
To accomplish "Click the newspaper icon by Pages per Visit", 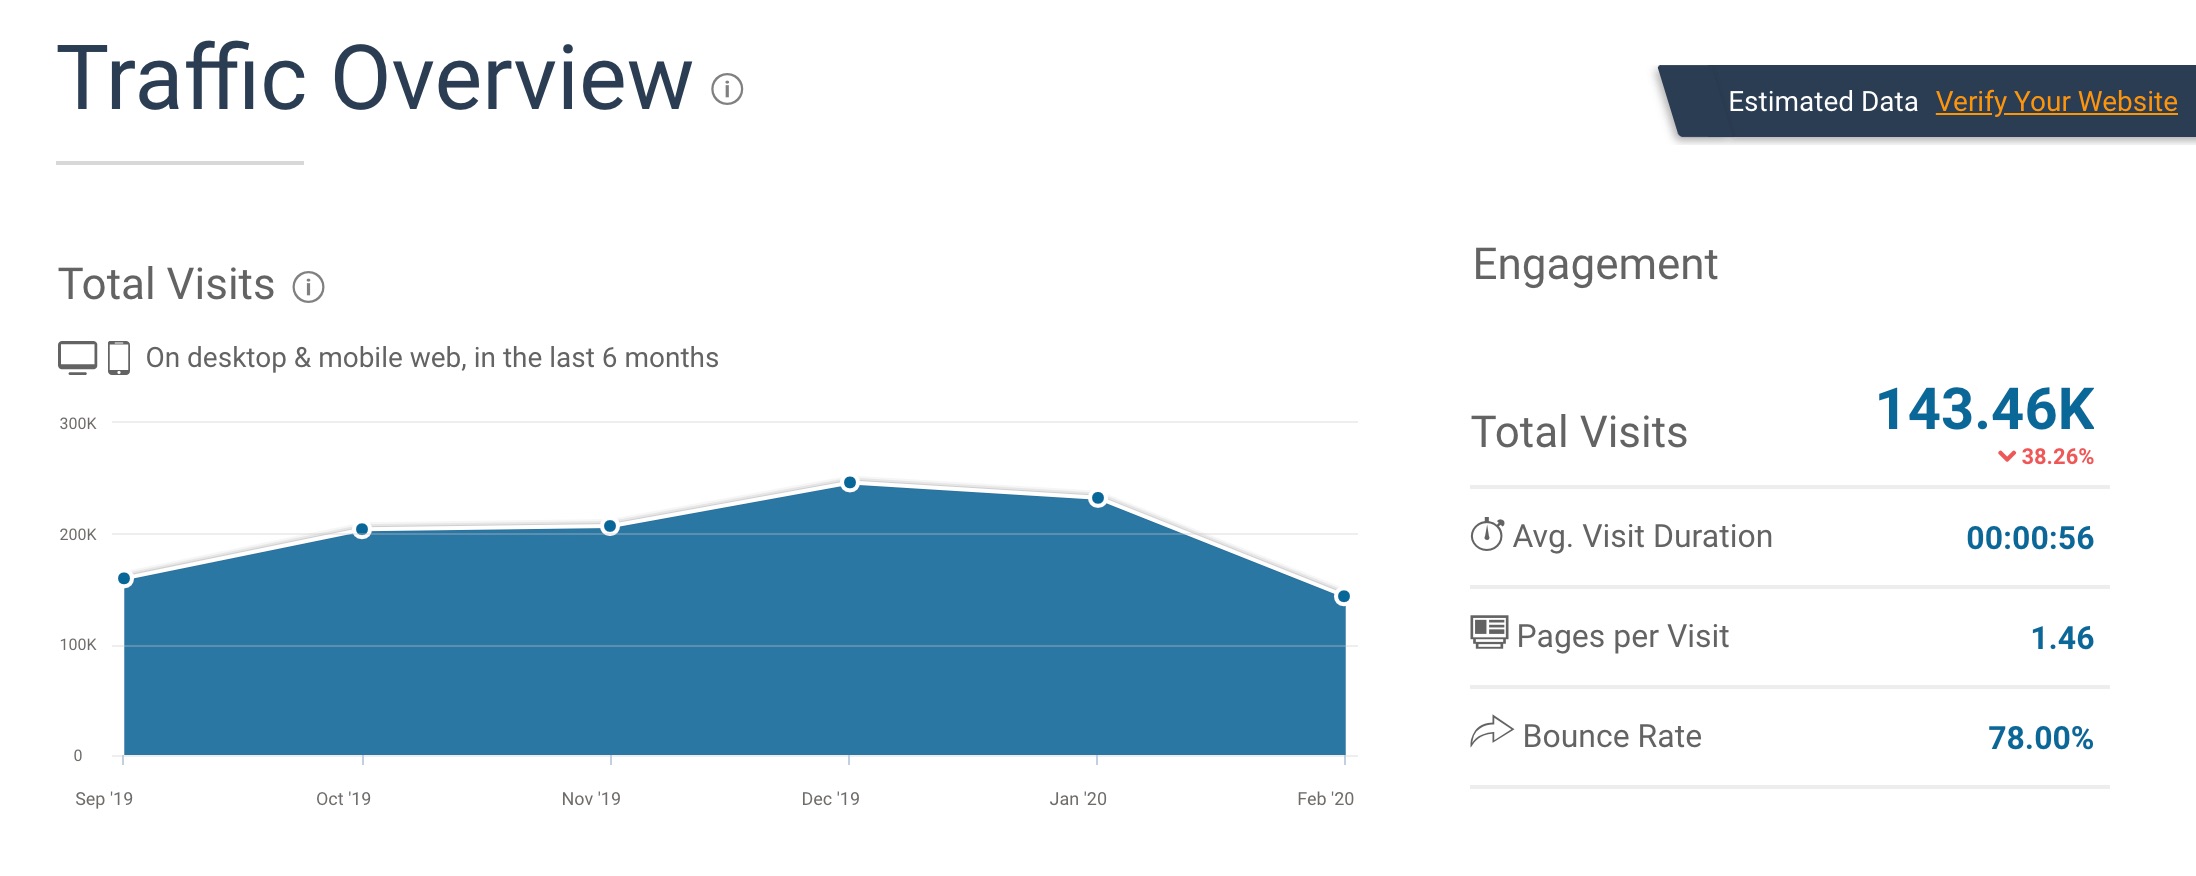I will tap(1489, 633).
